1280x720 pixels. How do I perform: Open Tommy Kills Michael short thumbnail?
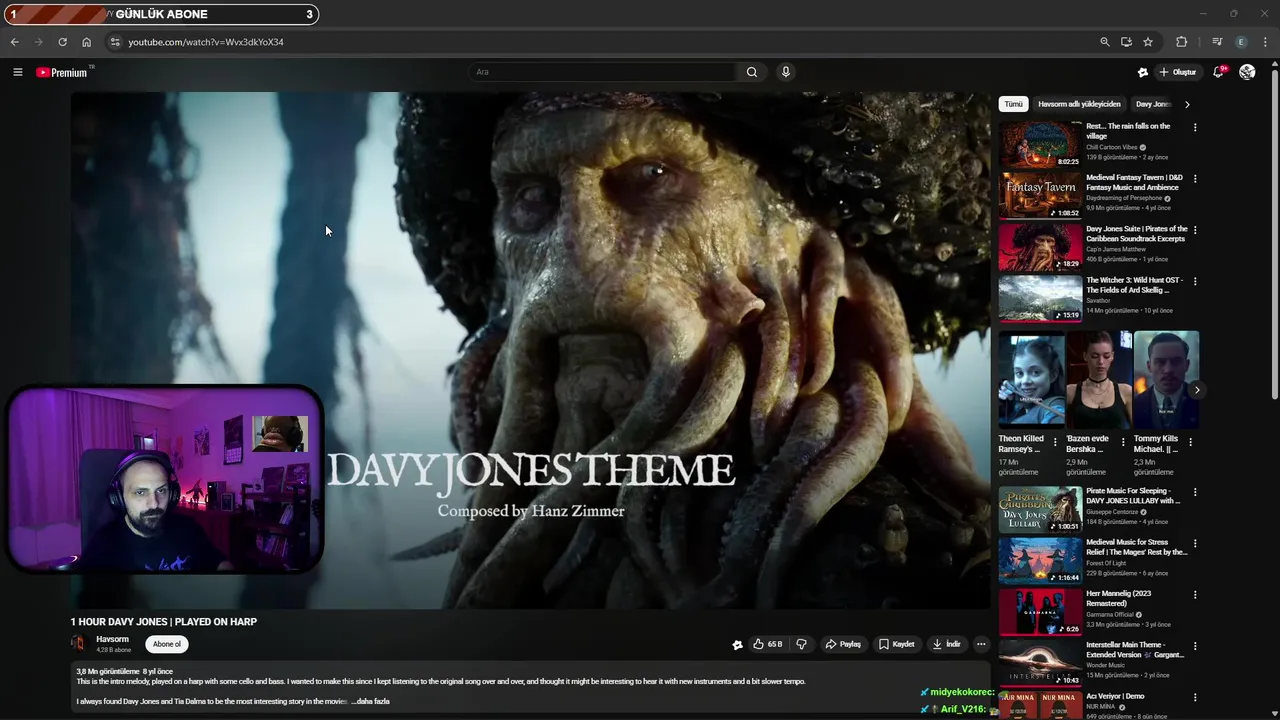tap(1166, 380)
